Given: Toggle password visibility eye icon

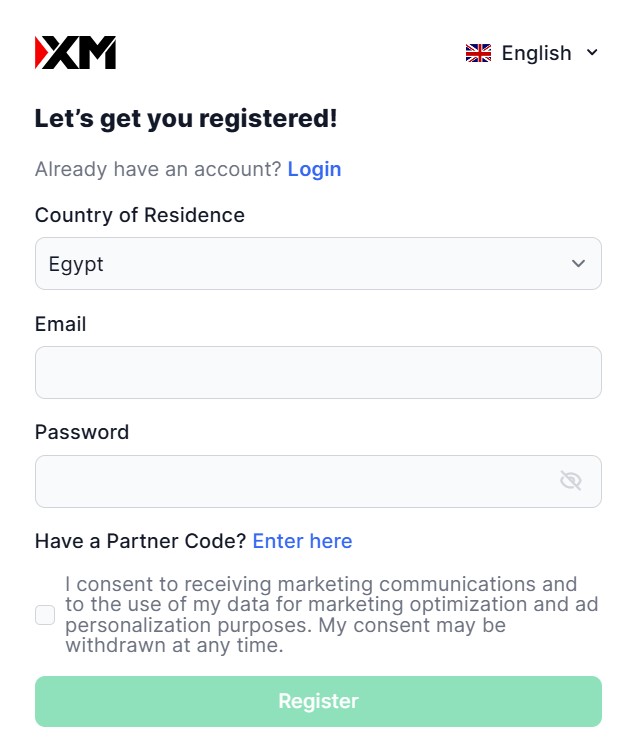Looking at the screenshot, I should (570, 481).
